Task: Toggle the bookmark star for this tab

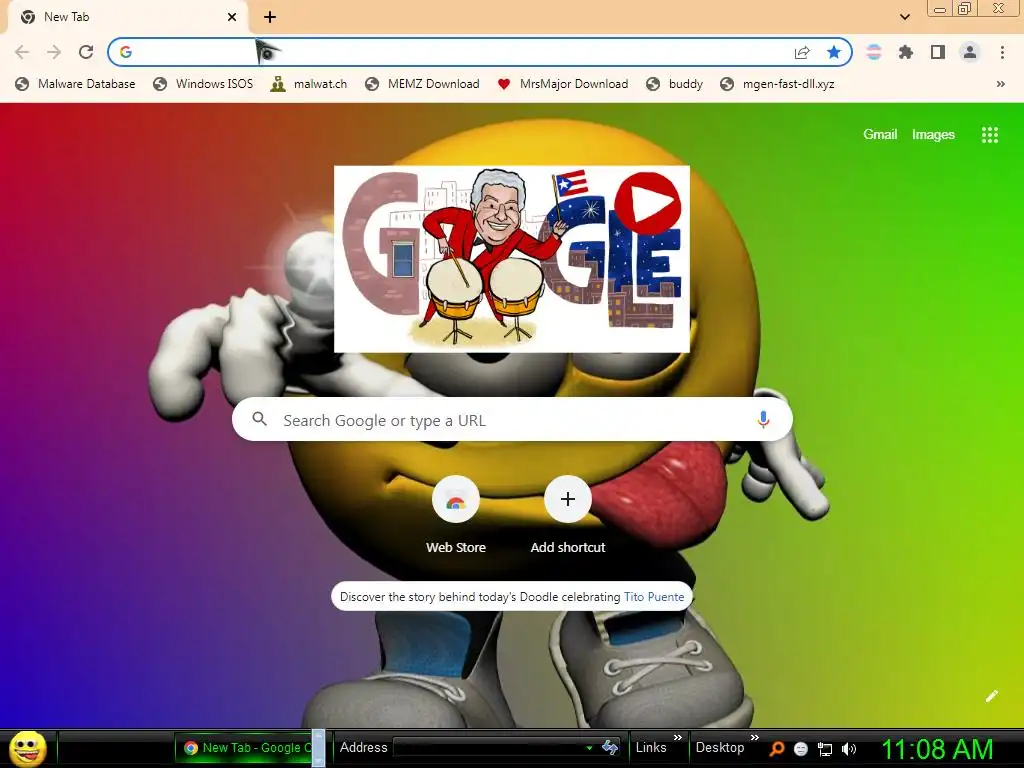Action: [x=833, y=52]
